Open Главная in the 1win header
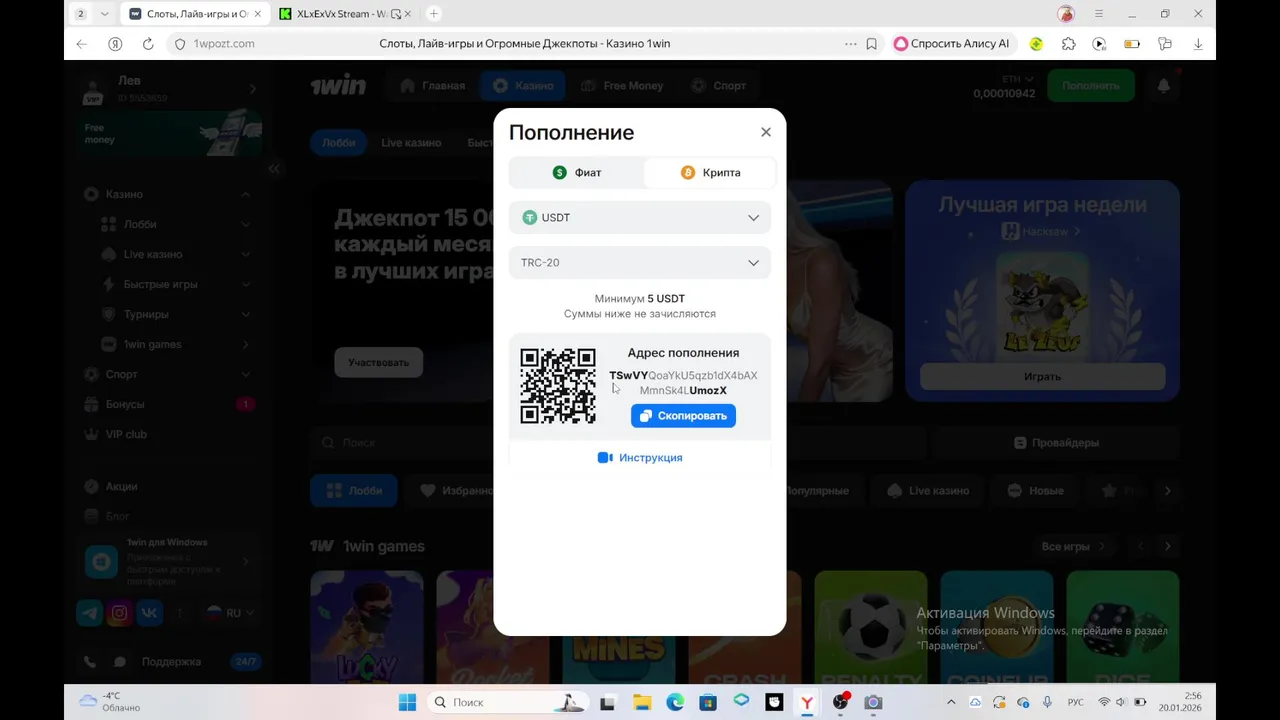 tap(433, 86)
